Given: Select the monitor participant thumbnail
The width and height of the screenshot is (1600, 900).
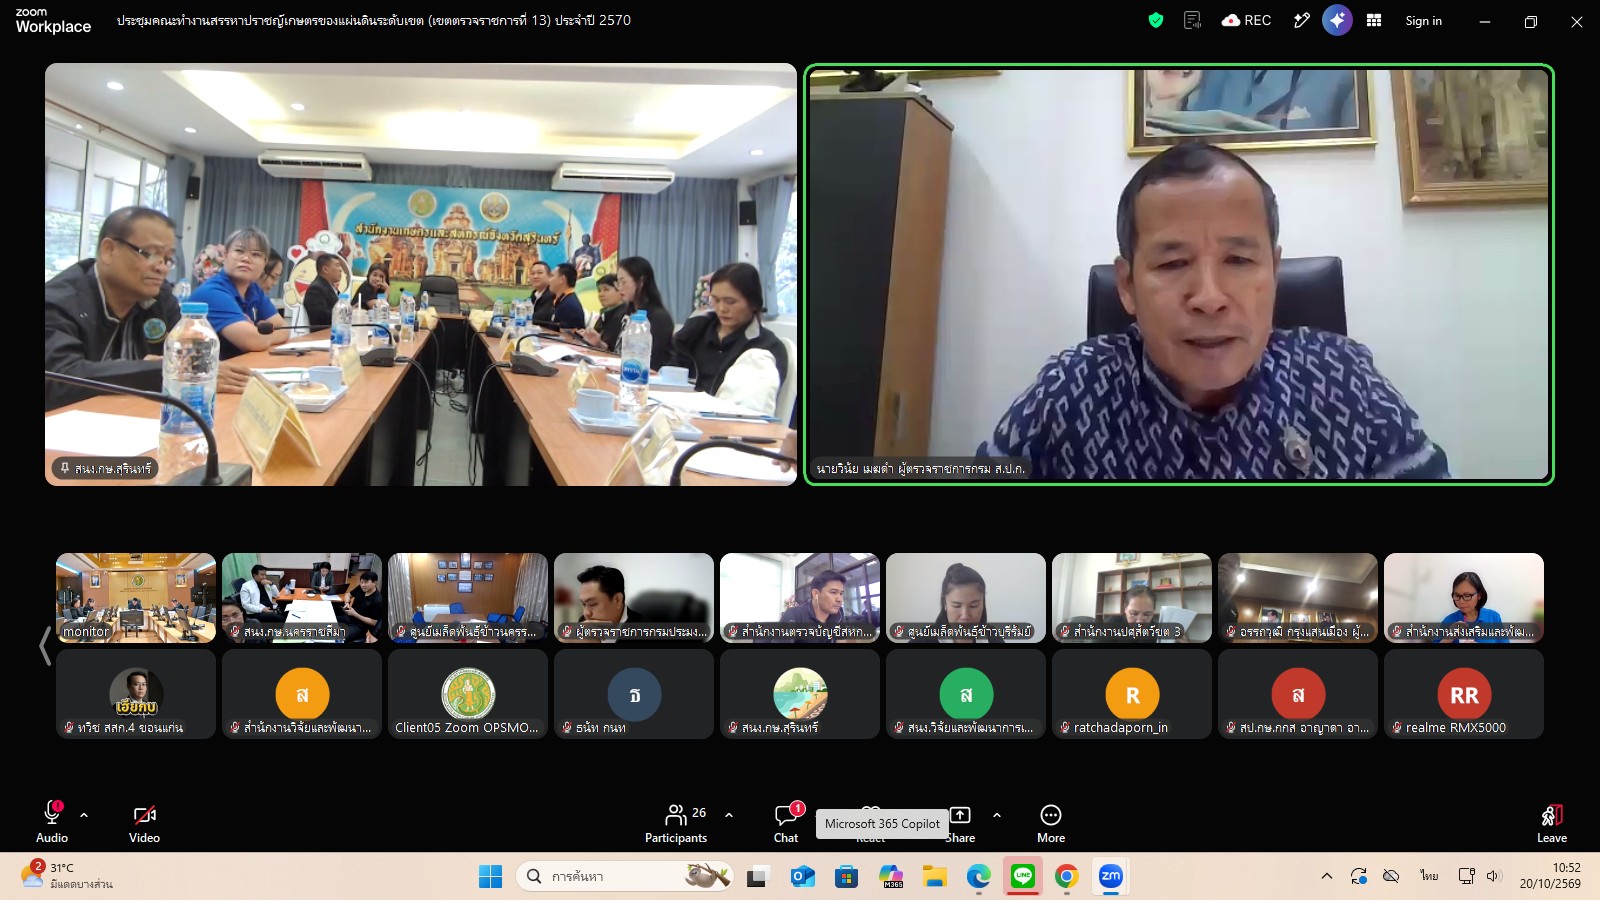Looking at the screenshot, I should click(136, 597).
